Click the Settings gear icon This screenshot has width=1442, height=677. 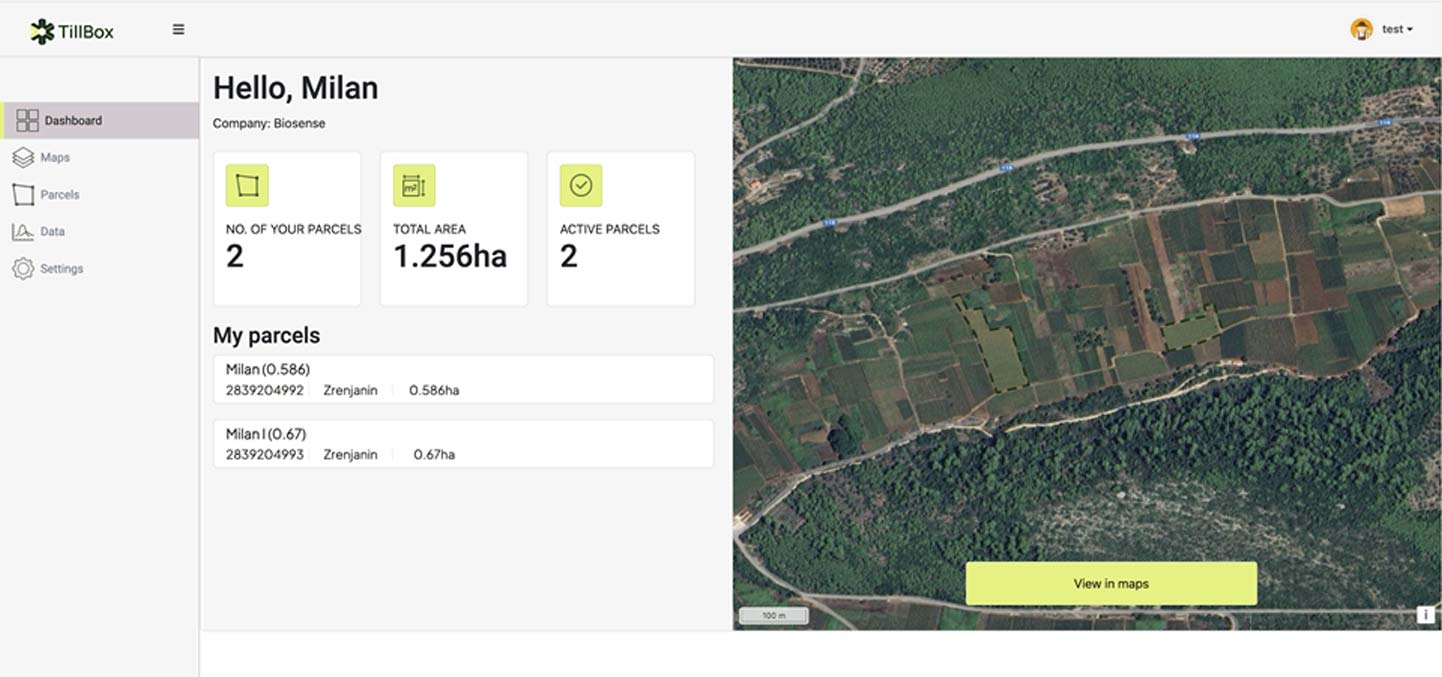23,269
